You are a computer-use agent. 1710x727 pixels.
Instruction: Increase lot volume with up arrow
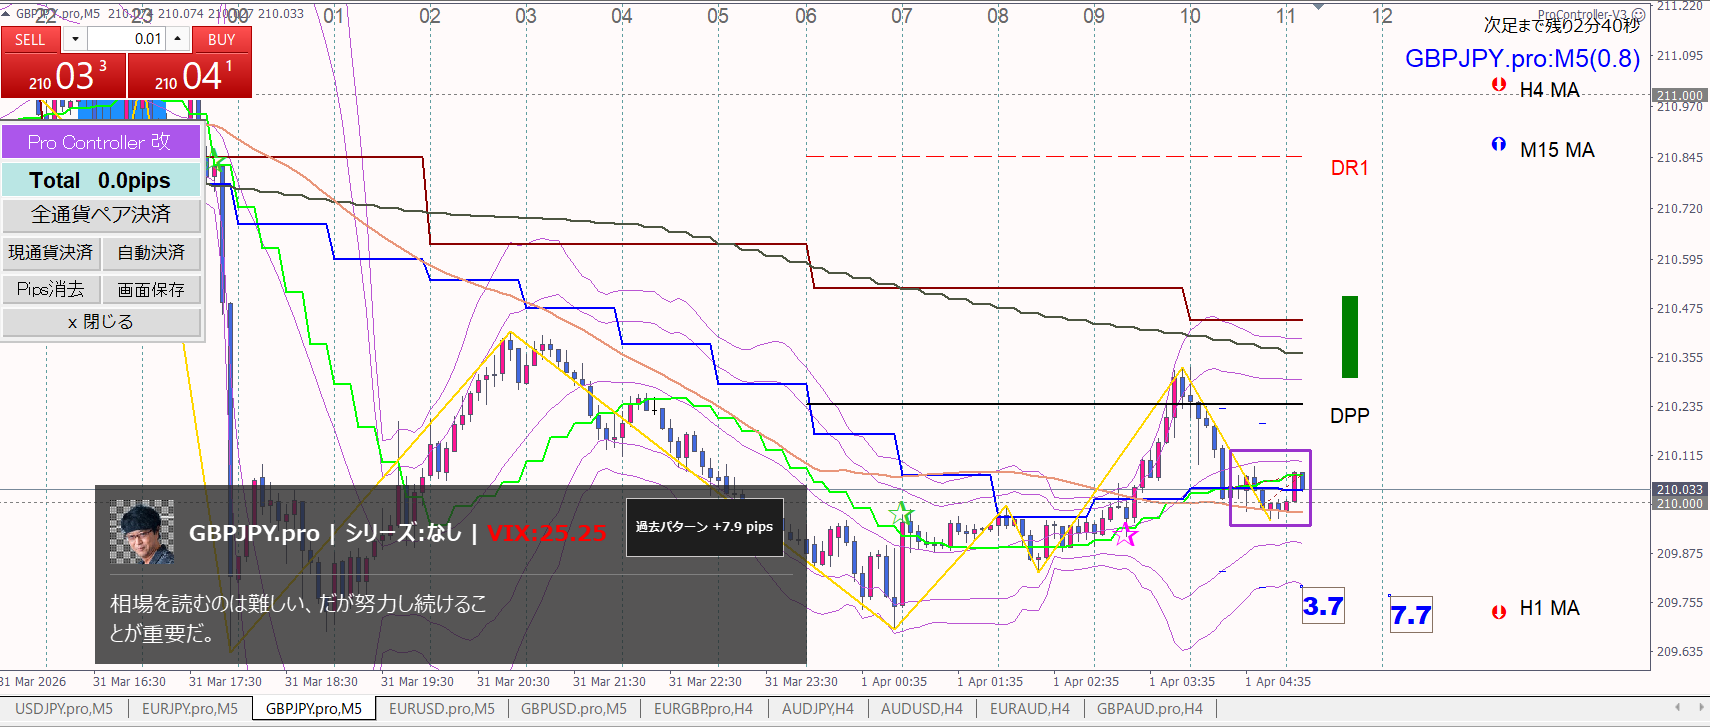click(177, 39)
